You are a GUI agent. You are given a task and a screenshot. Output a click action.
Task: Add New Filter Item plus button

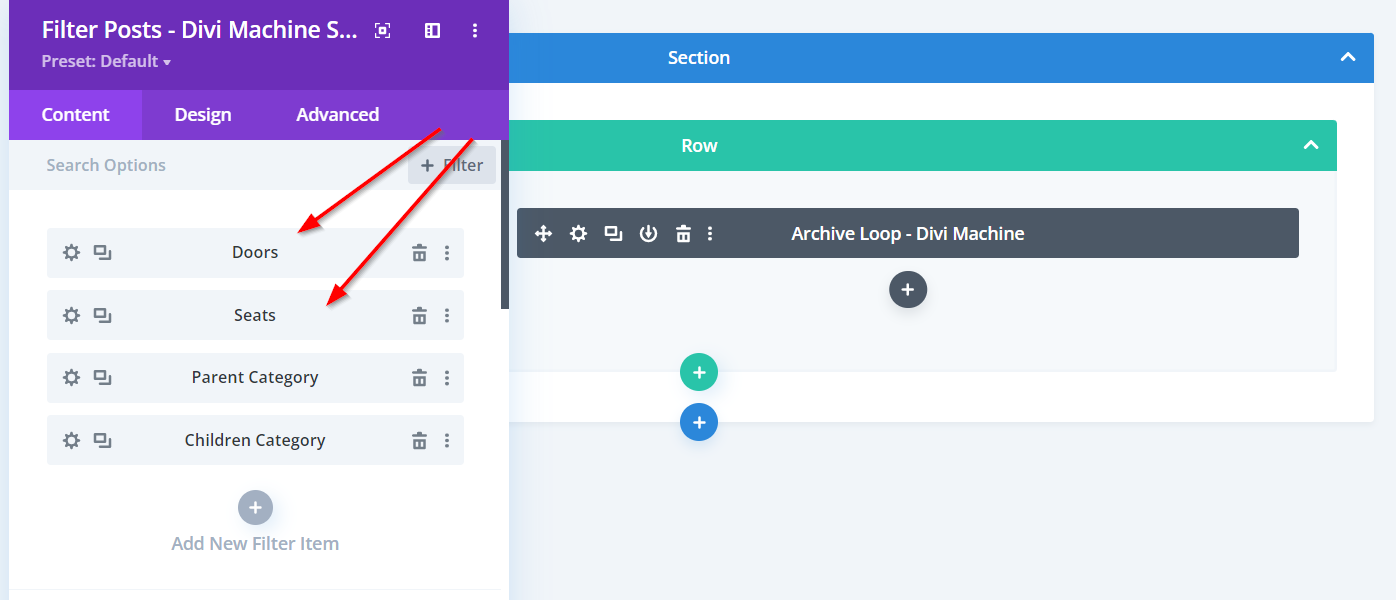(x=255, y=508)
